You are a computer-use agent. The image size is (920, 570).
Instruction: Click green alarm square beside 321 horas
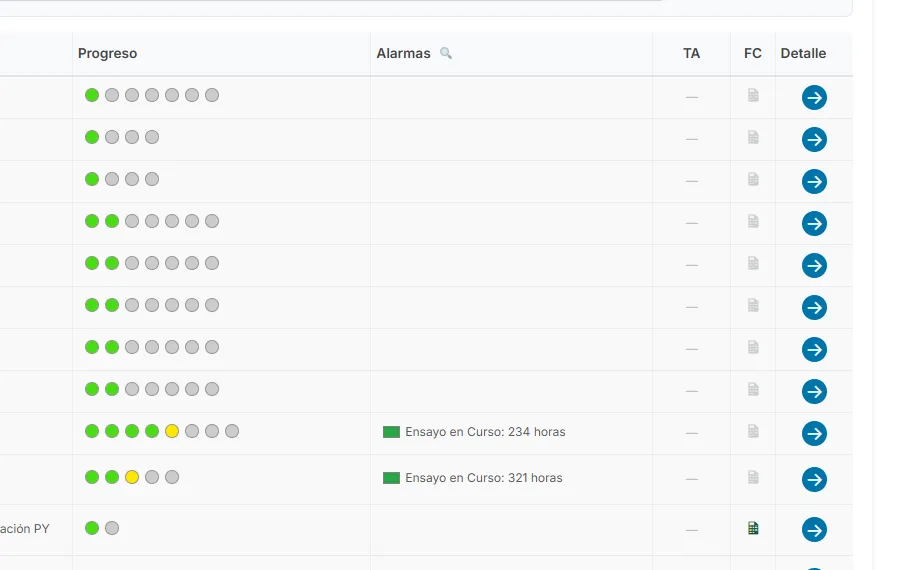tap(391, 478)
